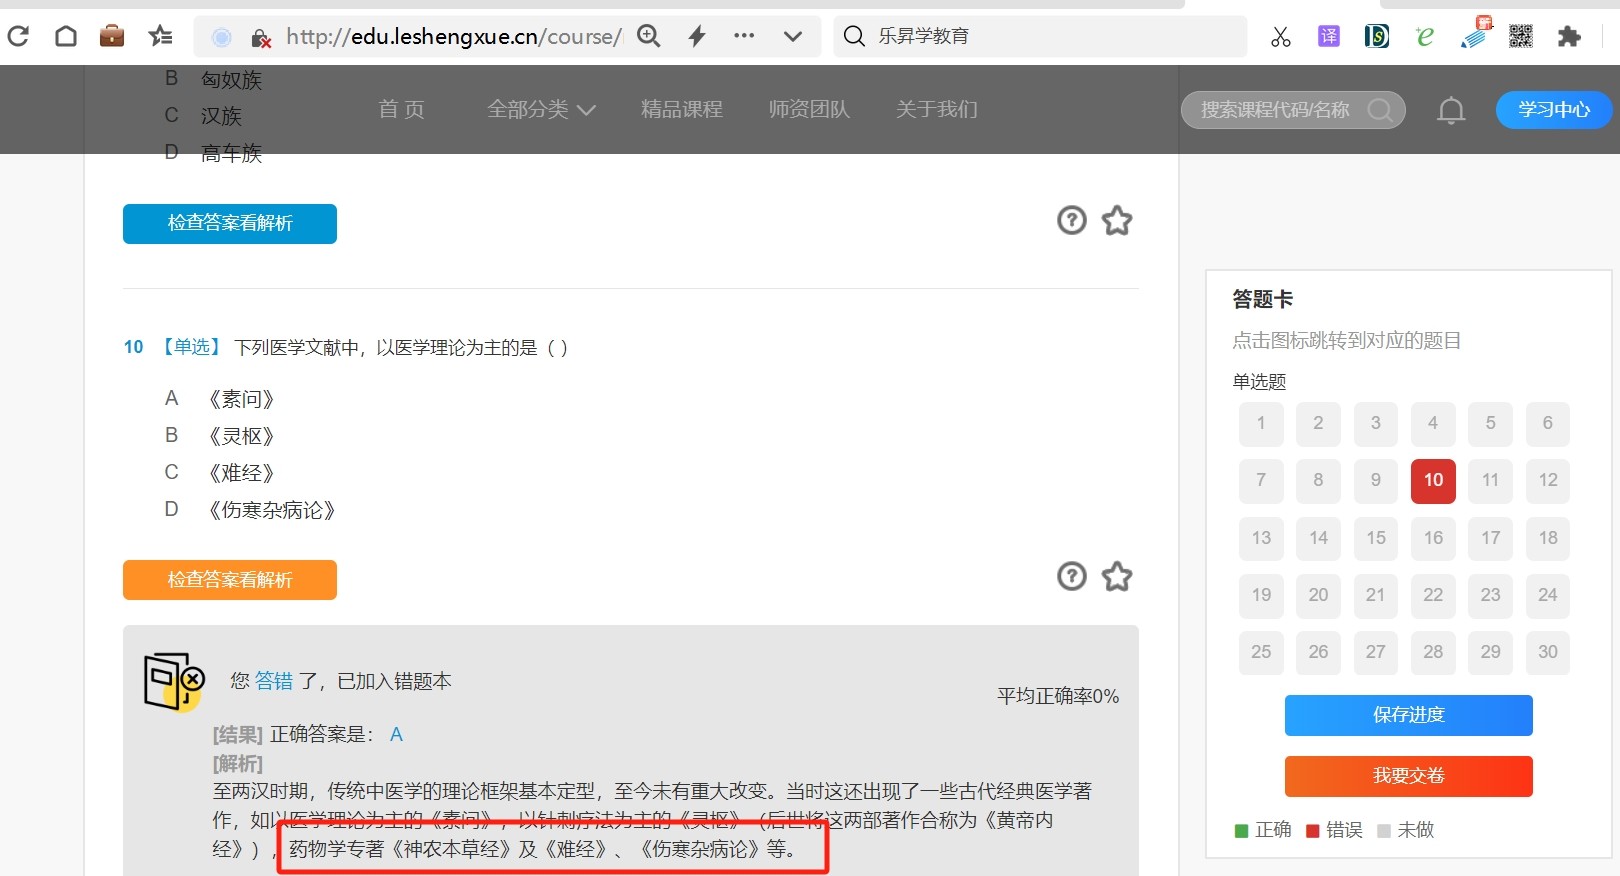Select option C 汉族
This screenshot has width=1620, height=876.
(204, 116)
